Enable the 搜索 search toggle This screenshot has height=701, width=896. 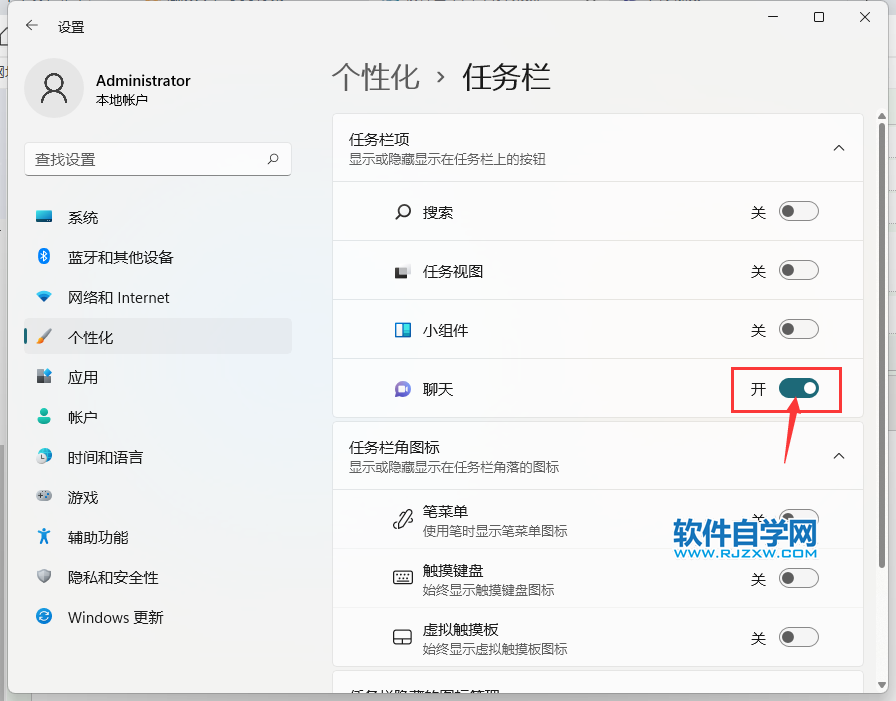pos(798,212)
